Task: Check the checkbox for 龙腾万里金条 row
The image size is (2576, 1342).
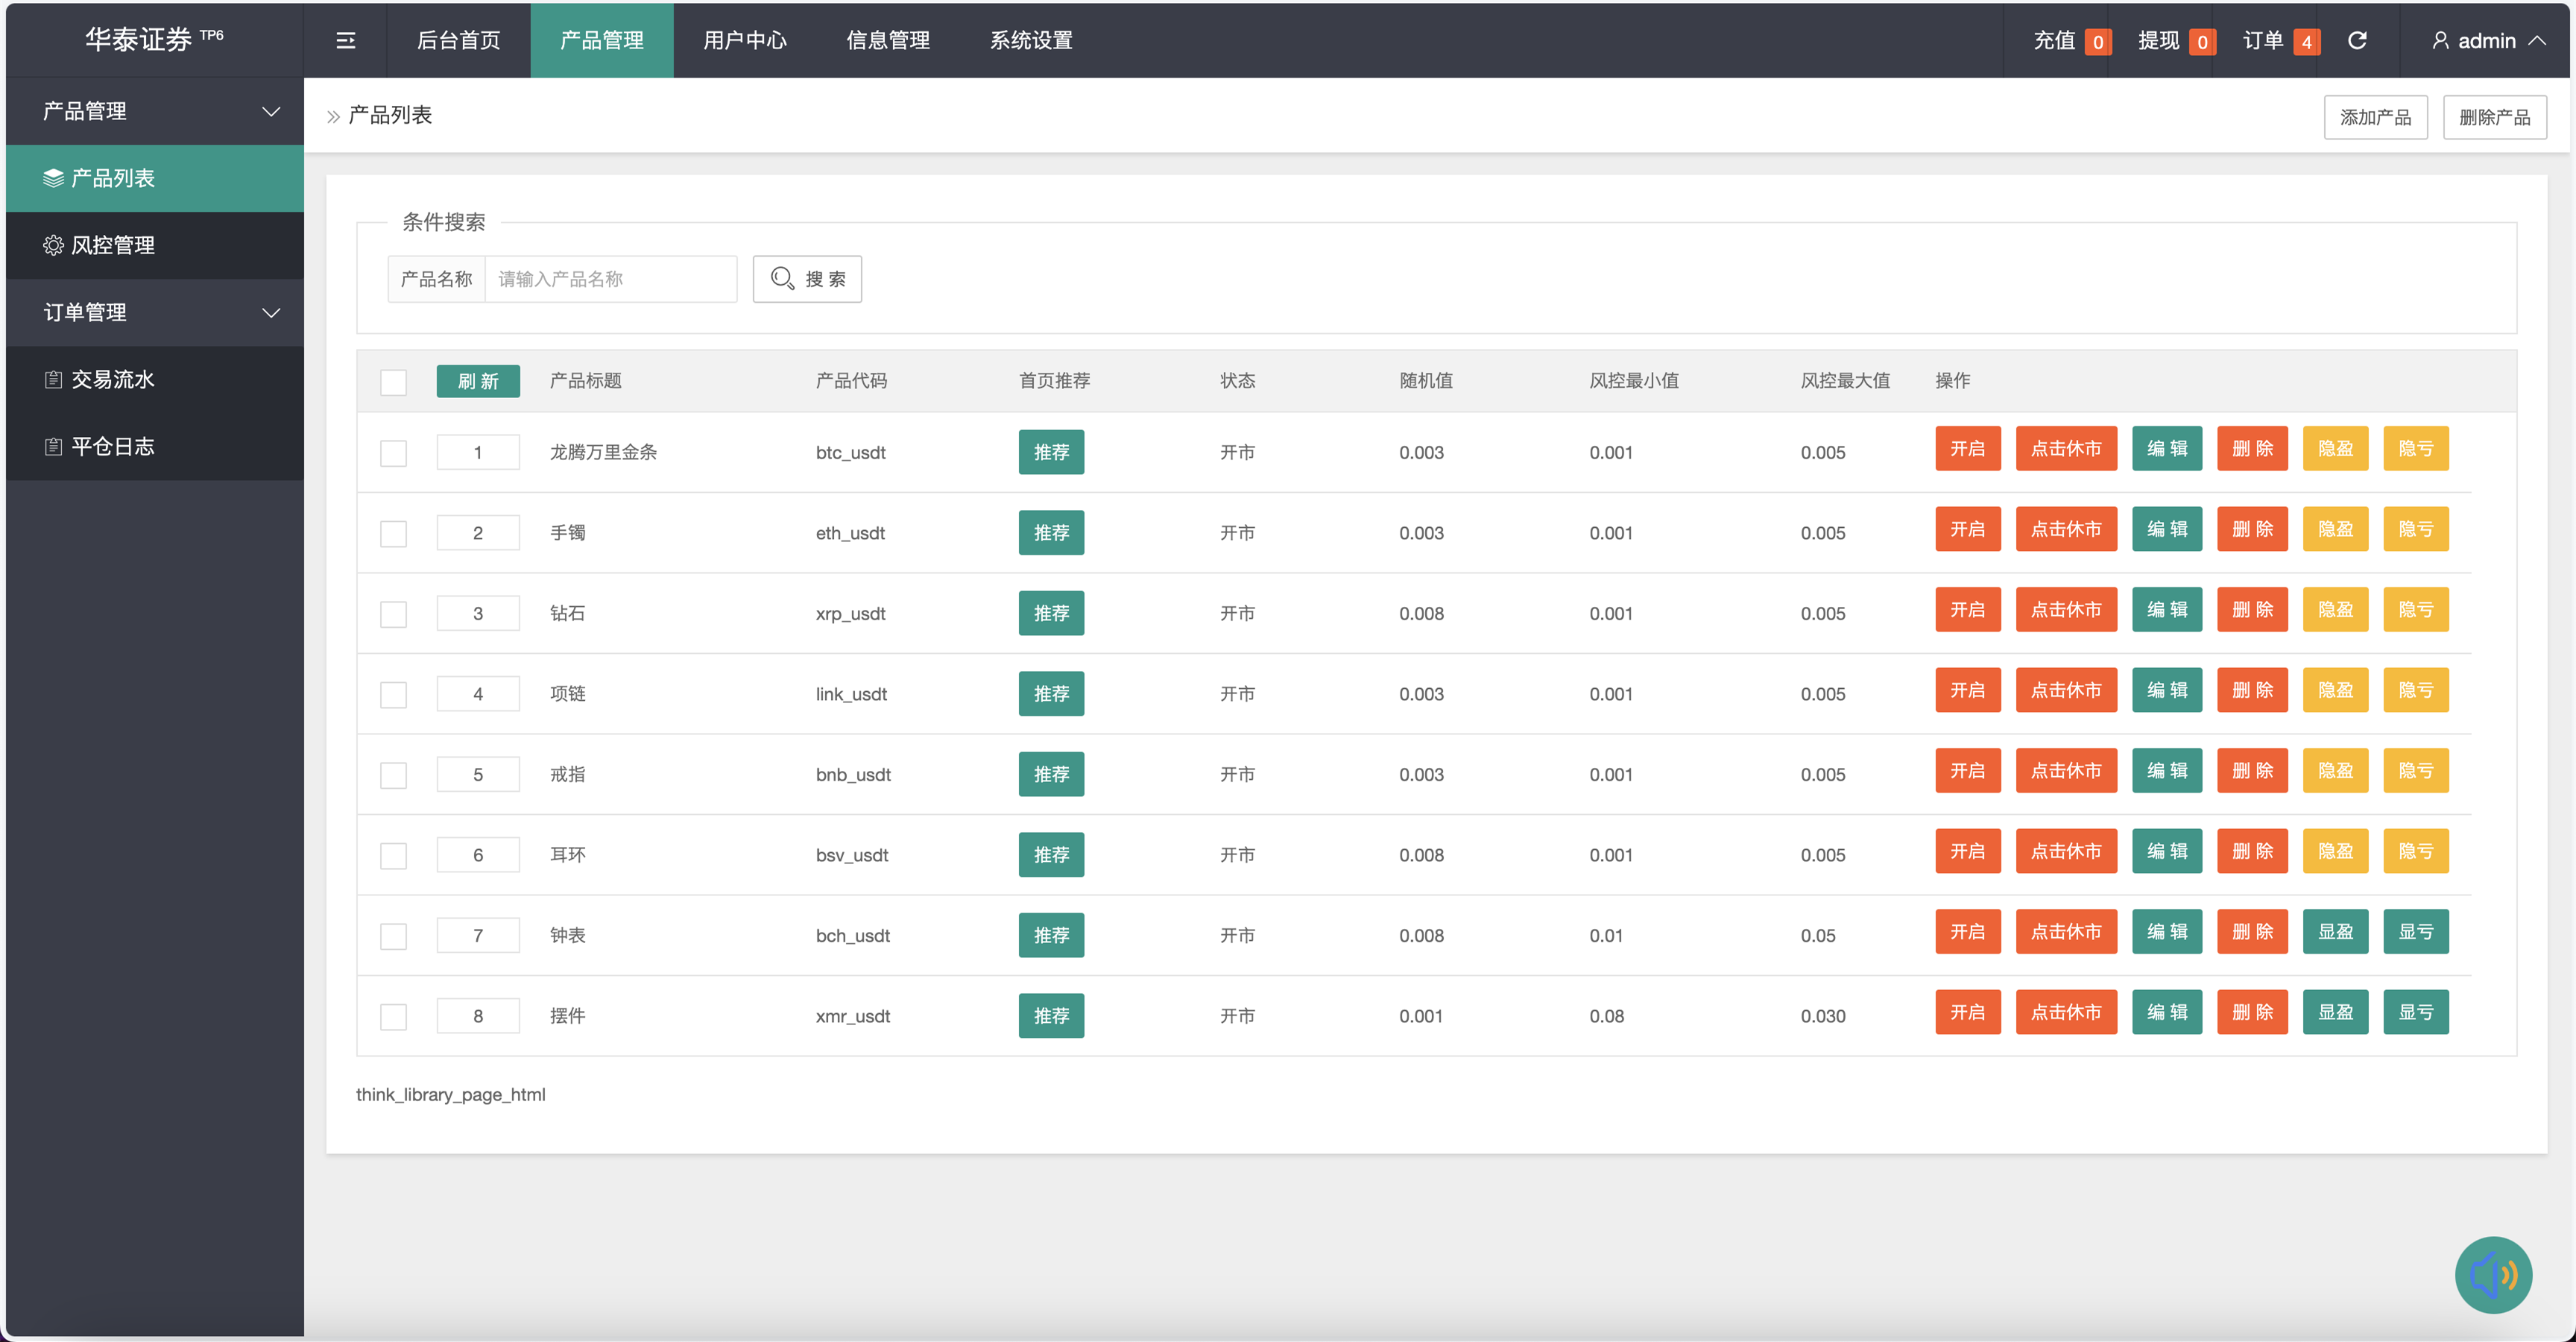Action: (393, 453)
